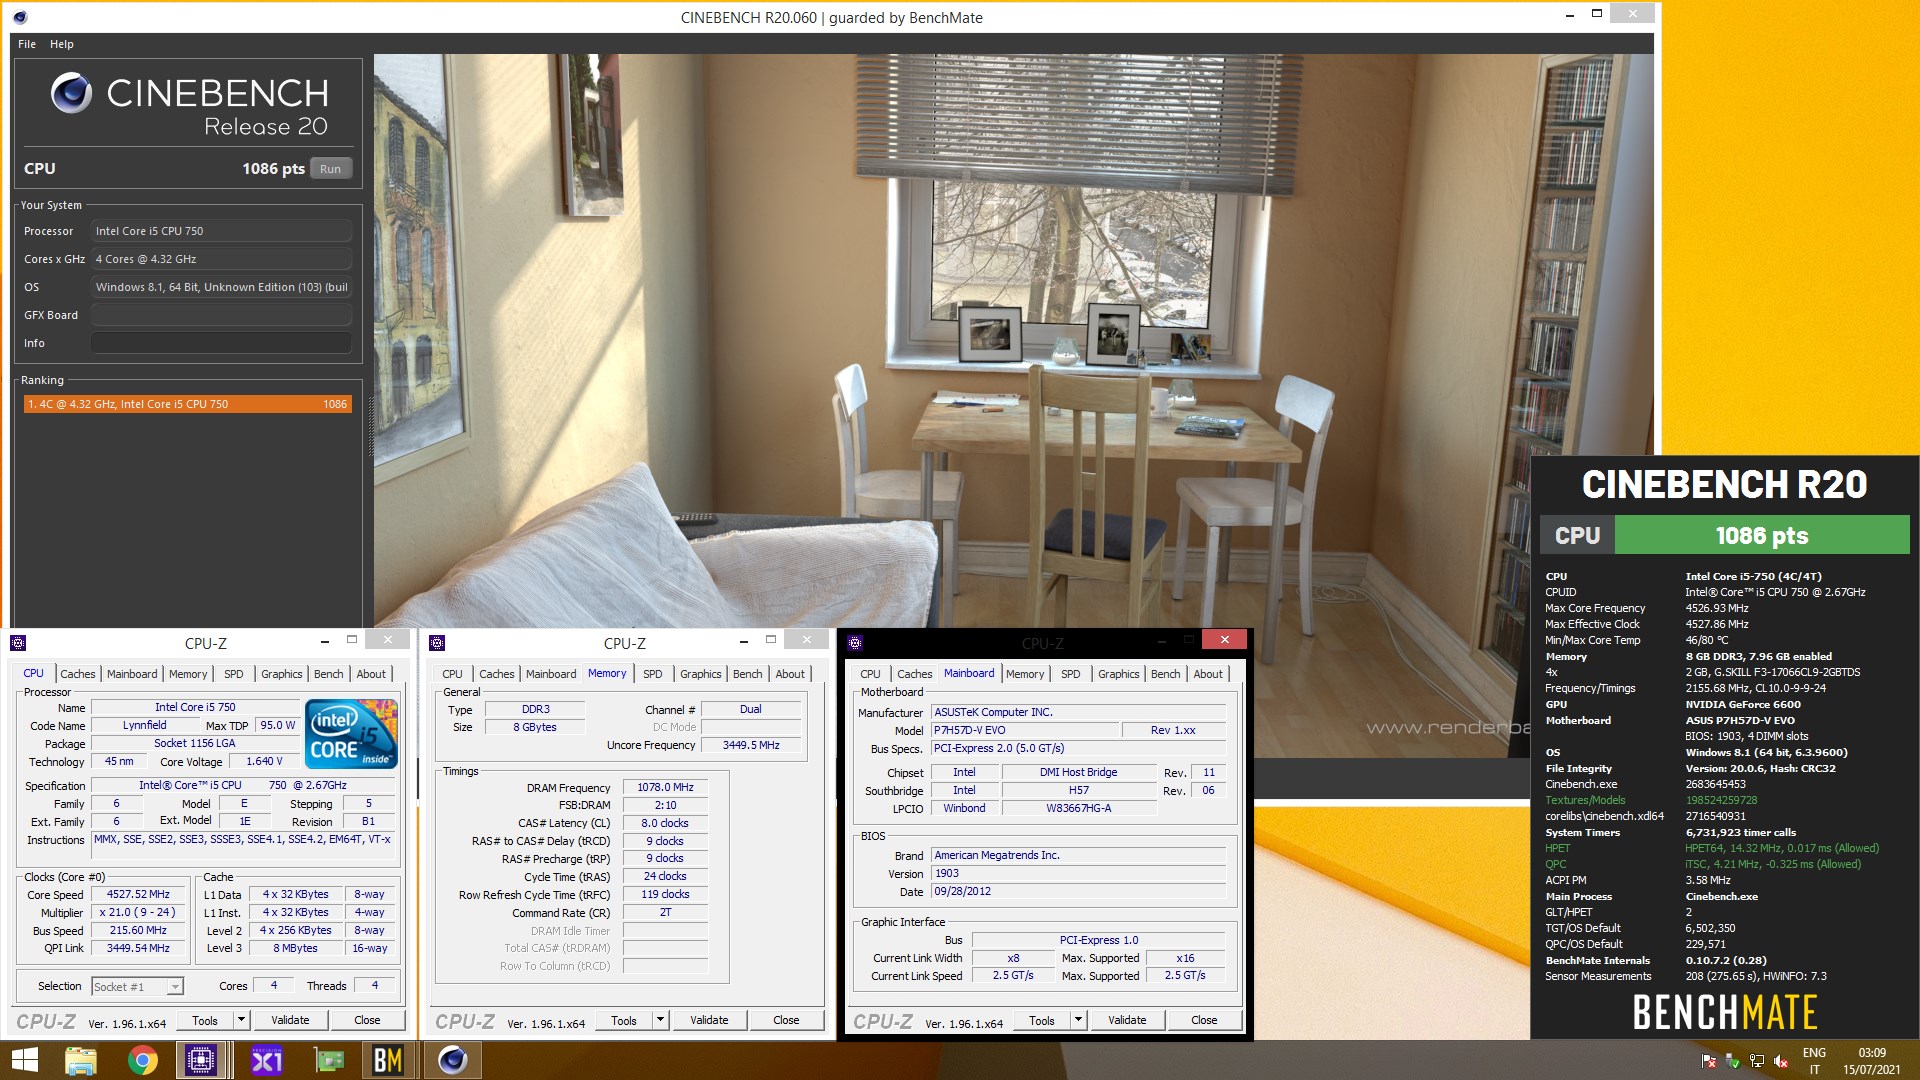1920x1080 pixels.
Task: Open Tools dropdown arrow in Memory window
Action: [x=660, y=1020]
